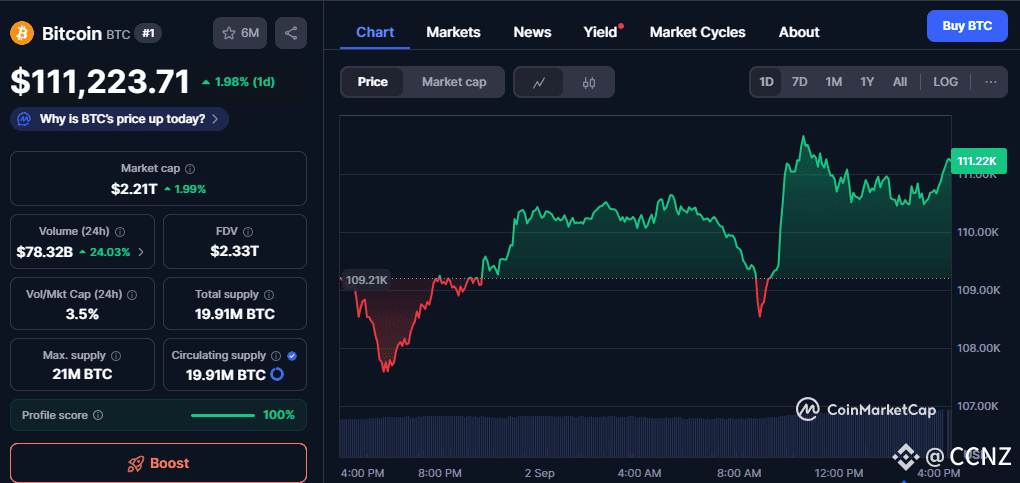The width and height of the screenshot is (1020, 483).
Task: Select Price chart mode
Action: click(x=373, y=82)
